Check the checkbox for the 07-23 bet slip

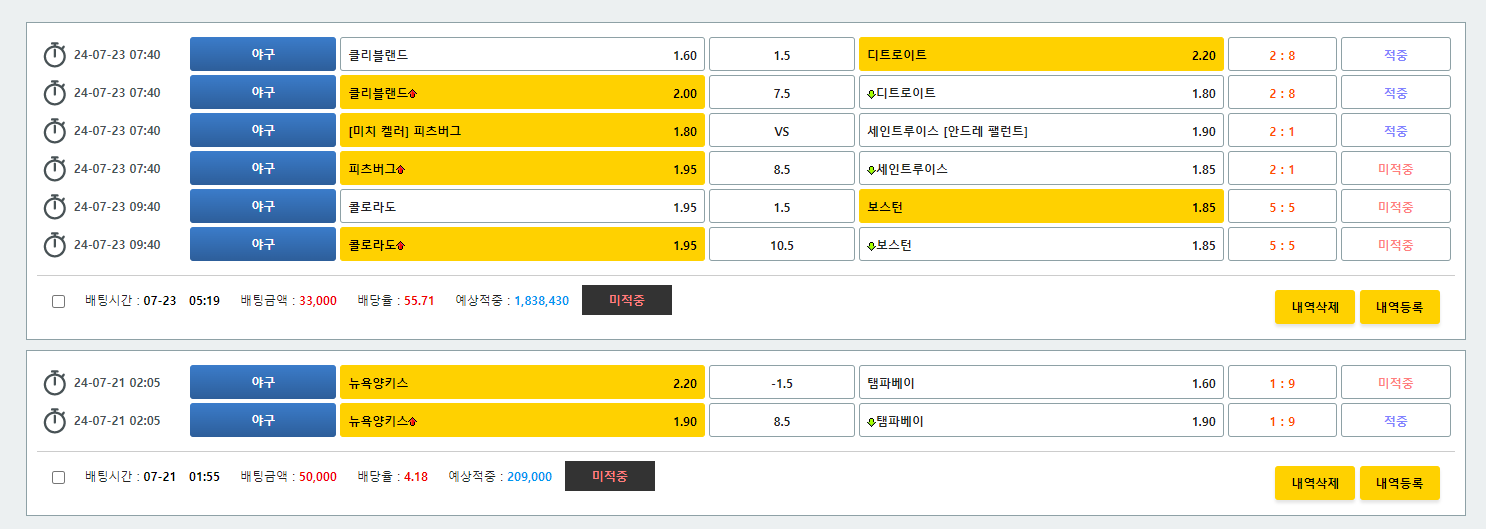(58, 301)
